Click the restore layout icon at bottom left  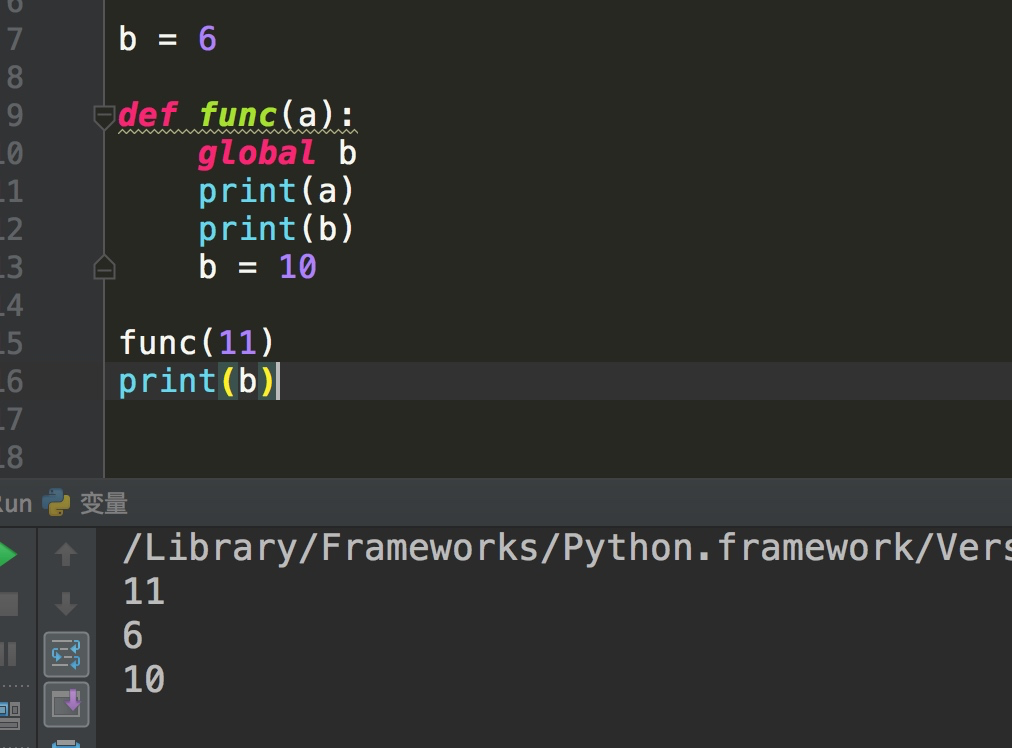(x=10, y=716)
